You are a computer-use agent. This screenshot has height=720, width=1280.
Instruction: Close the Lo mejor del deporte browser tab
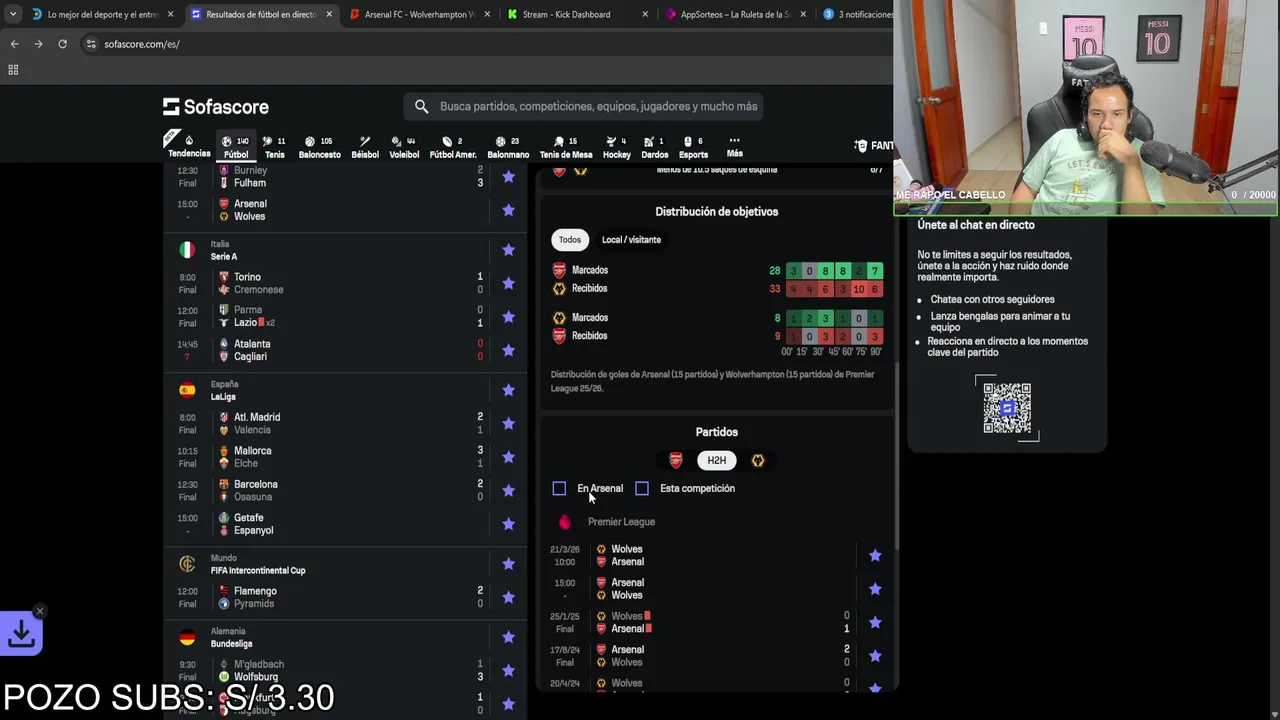tap(171, 14)
